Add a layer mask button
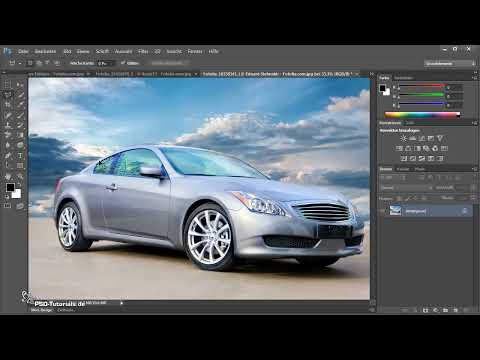 tap(426, 310)
